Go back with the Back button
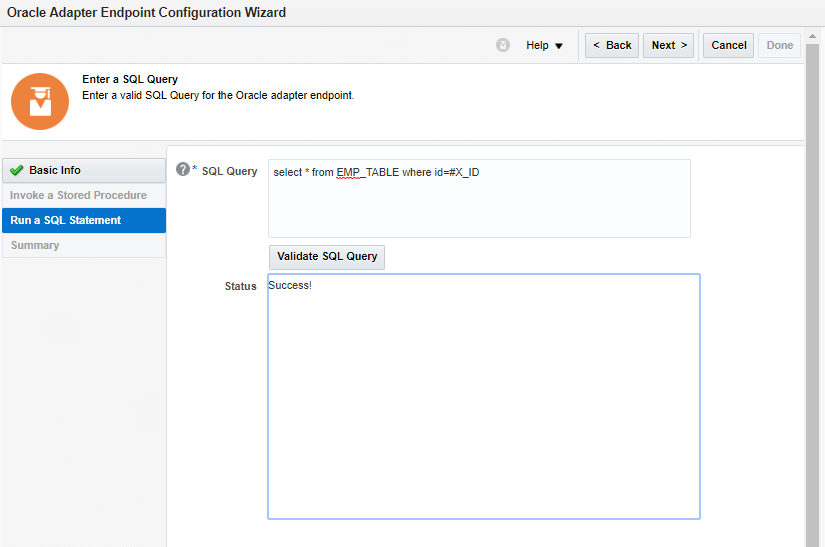 coord(612,45)
